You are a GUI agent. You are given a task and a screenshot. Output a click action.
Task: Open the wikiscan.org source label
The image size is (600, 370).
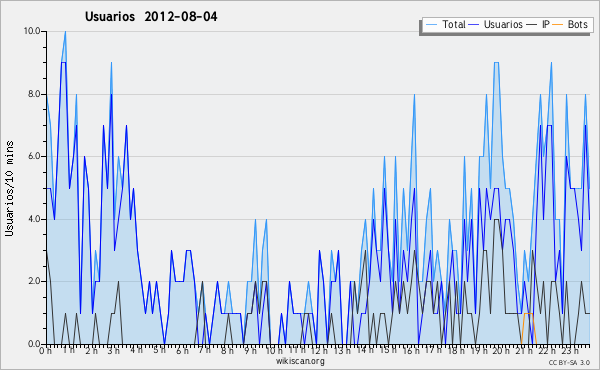click(x=300, y=361)
